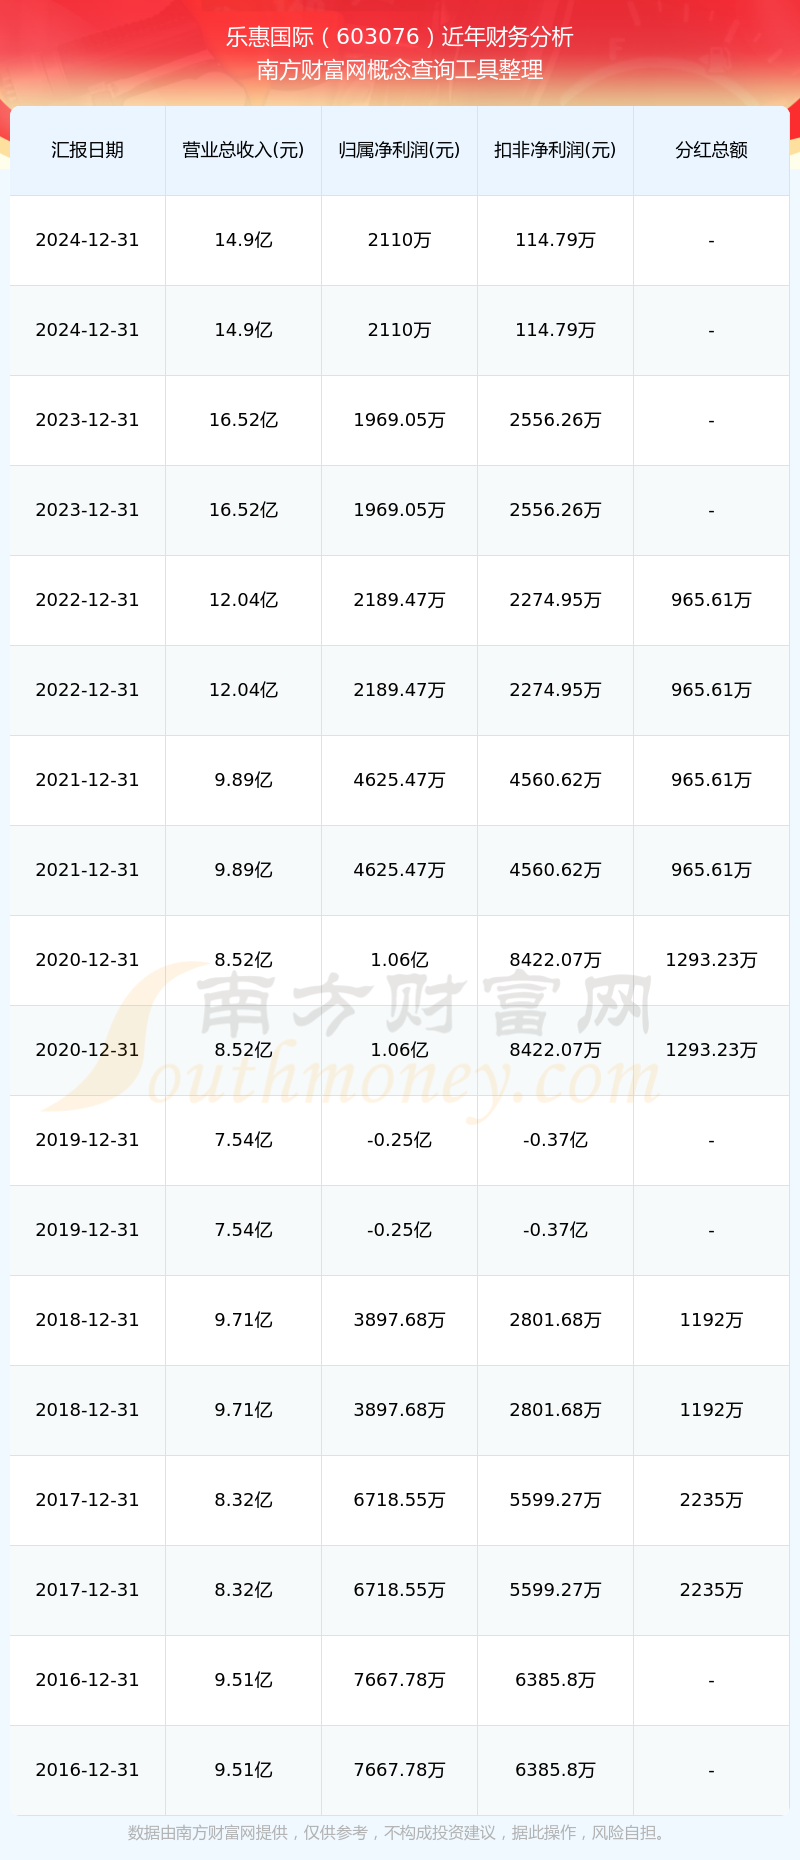
Task: Click the 归属净利润(元) column header
Action: click(x=399, y=150)
